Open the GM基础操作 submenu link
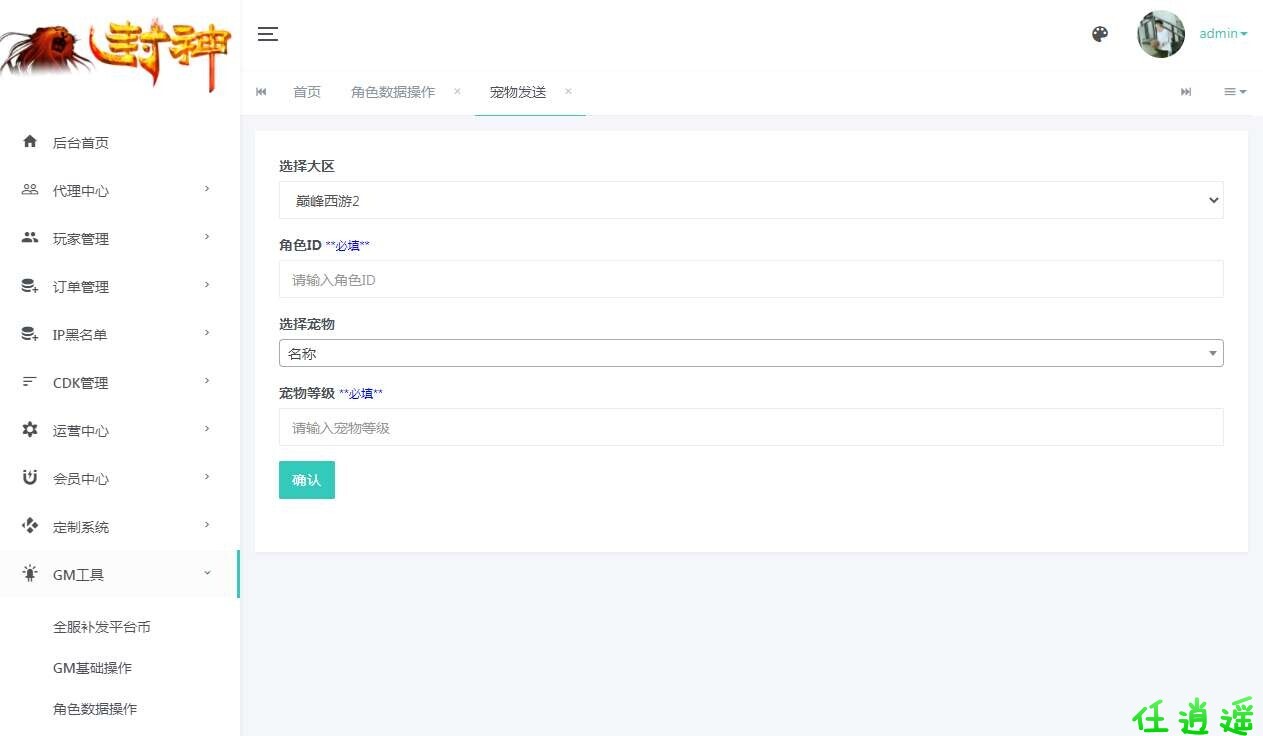This screenshot has height=736, width=1263. [92, 668]
